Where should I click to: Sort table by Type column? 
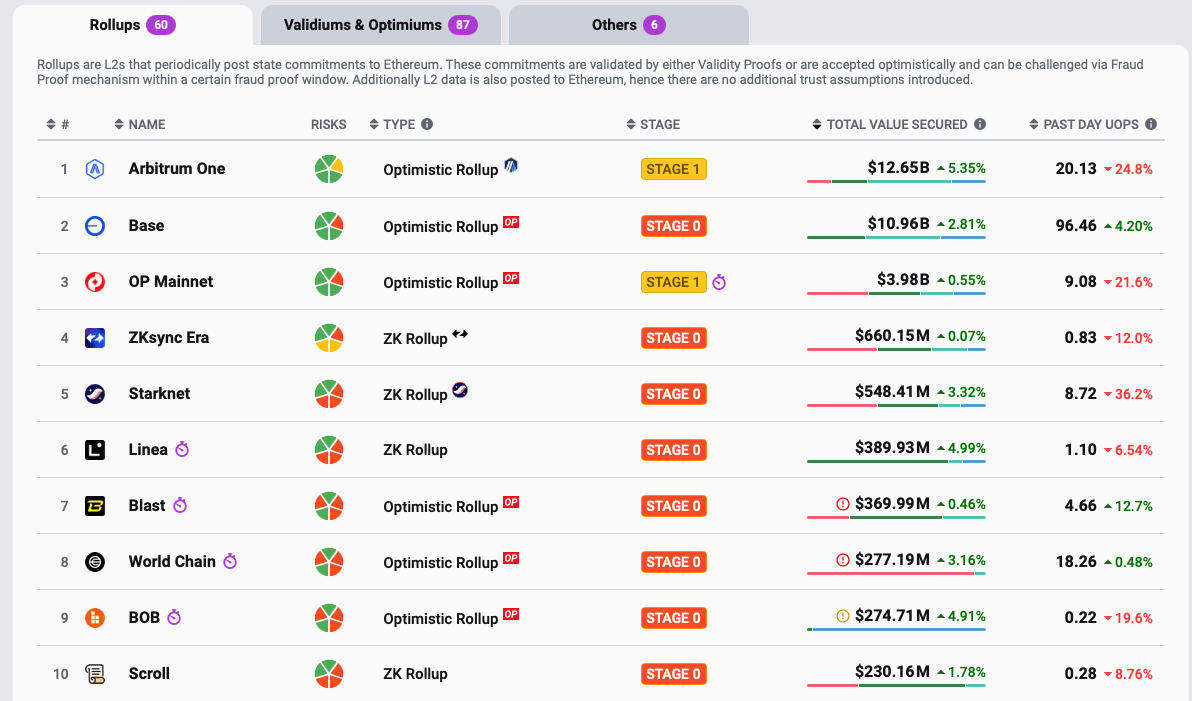[392, 124]
